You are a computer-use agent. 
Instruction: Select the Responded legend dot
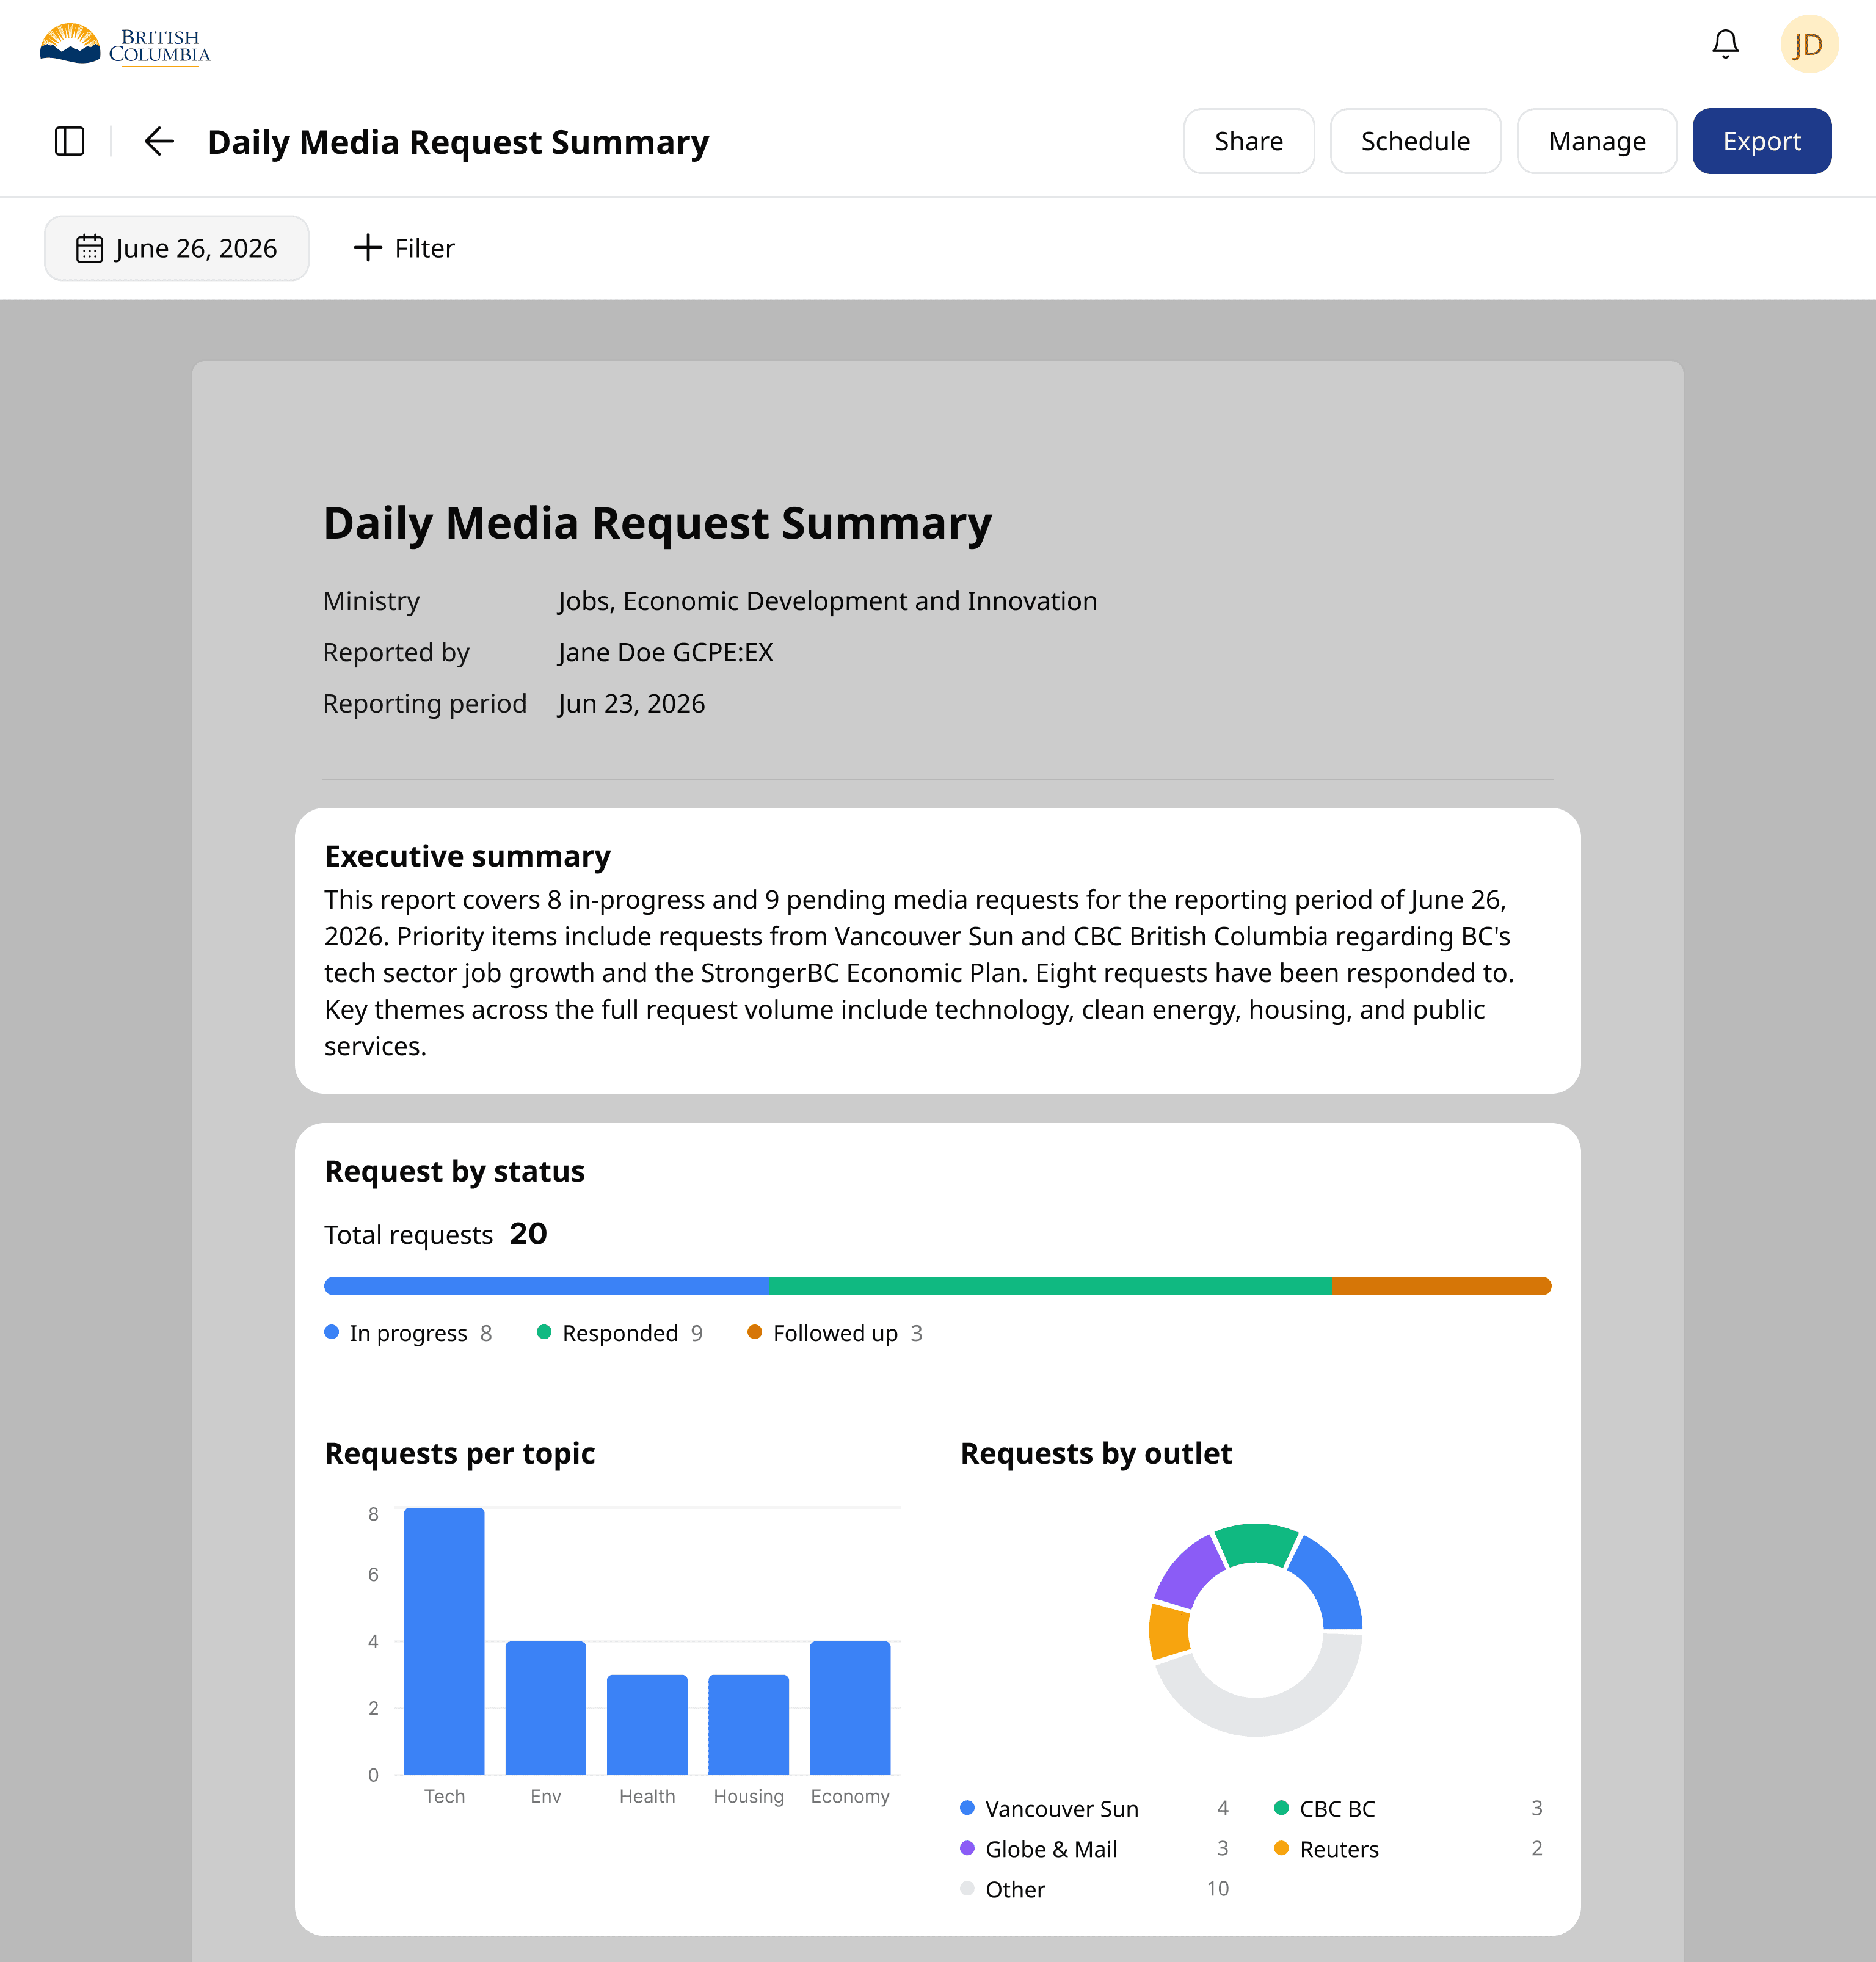pos(544,1332)
